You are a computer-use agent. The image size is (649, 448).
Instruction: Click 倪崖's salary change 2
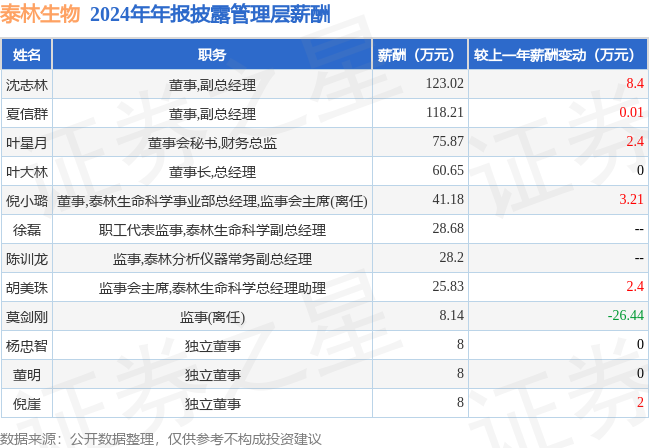pos(640,402)
